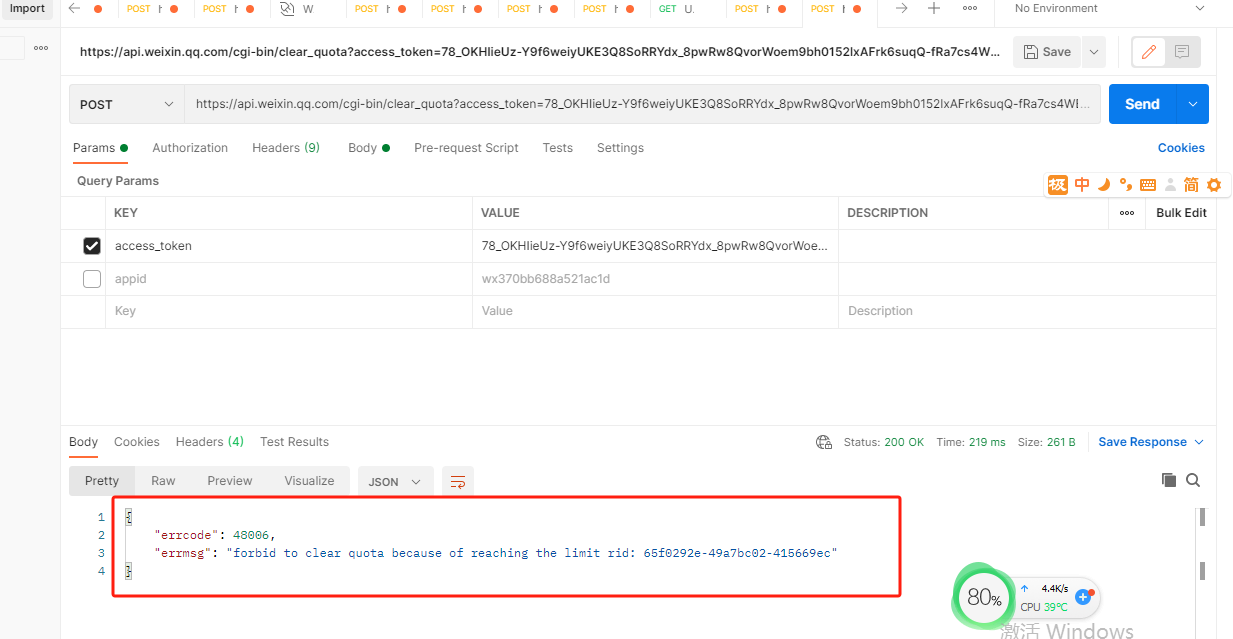
Task: Click the empty Key placeholder field
Action: click(289, 311)
